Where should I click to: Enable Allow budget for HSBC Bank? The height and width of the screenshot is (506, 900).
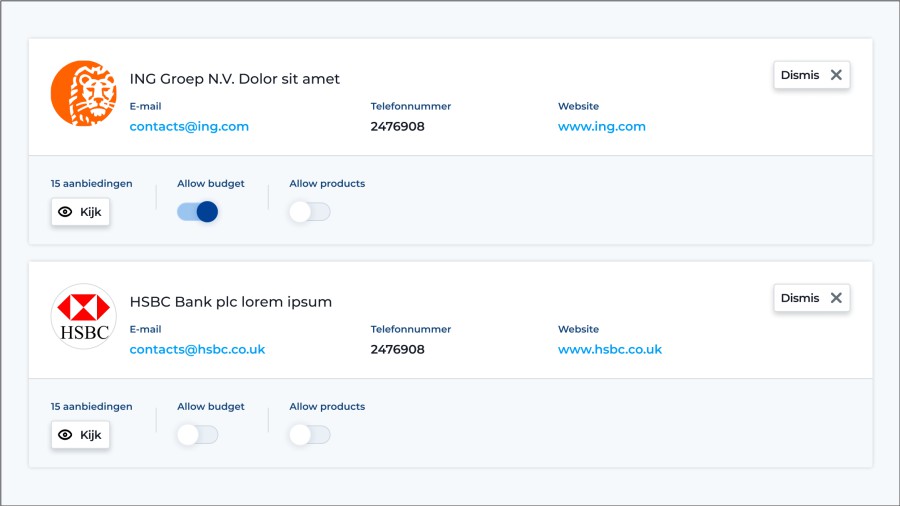(x=197, y=435)
